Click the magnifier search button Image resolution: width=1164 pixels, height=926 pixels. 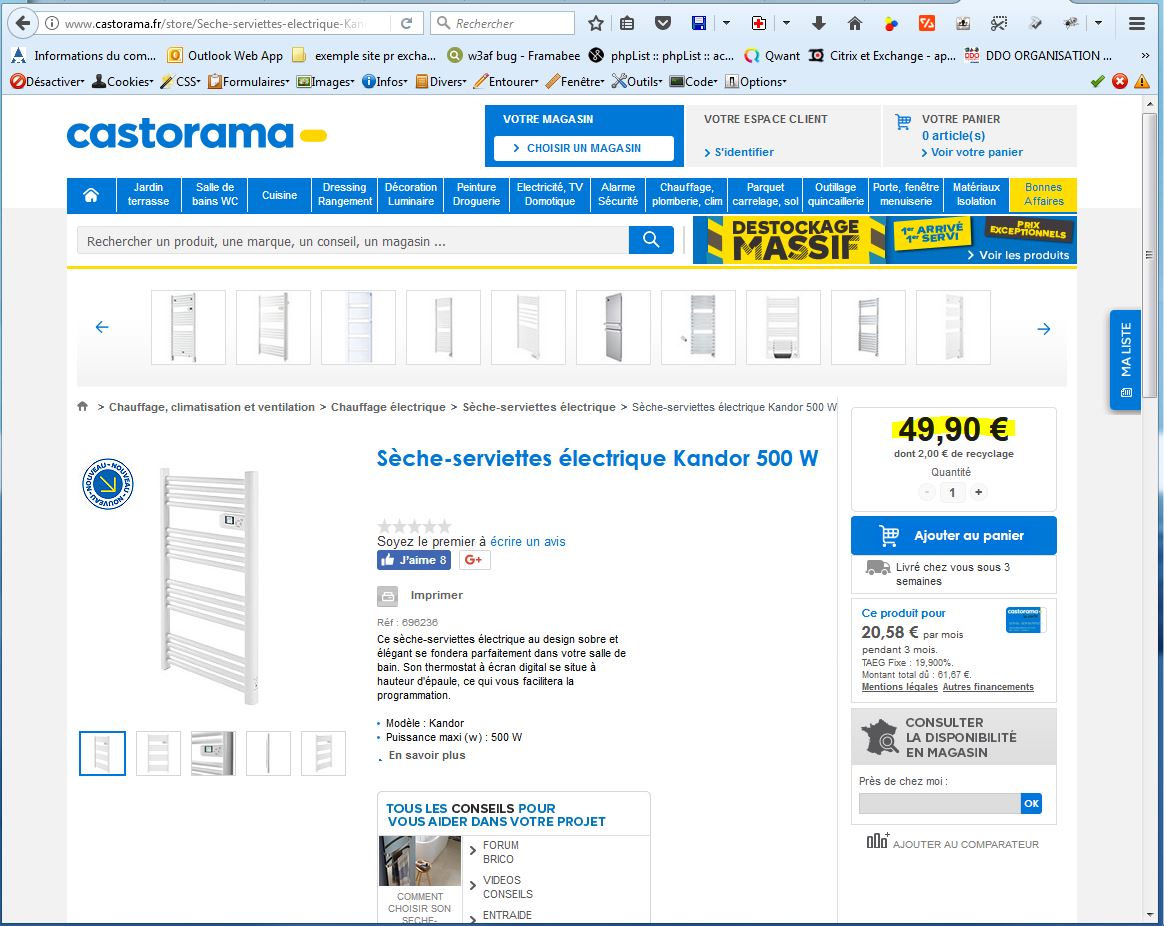pyautogui.click(x=651, y=240)
